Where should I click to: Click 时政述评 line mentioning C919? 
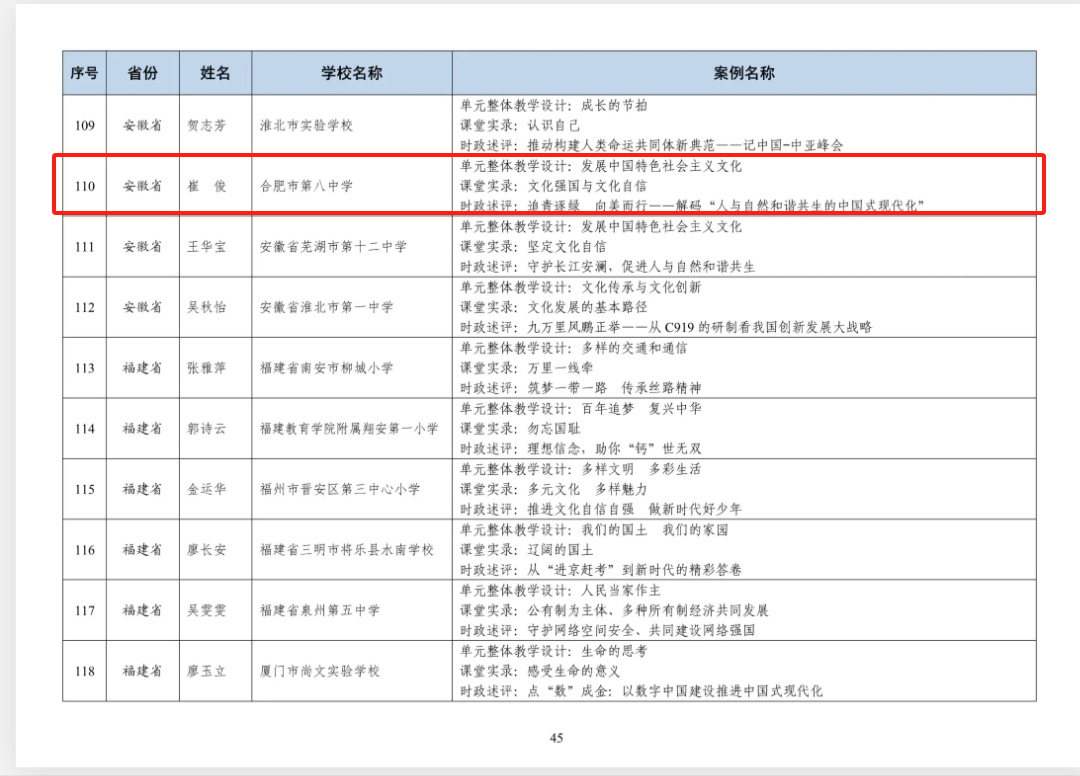point(666,327)
